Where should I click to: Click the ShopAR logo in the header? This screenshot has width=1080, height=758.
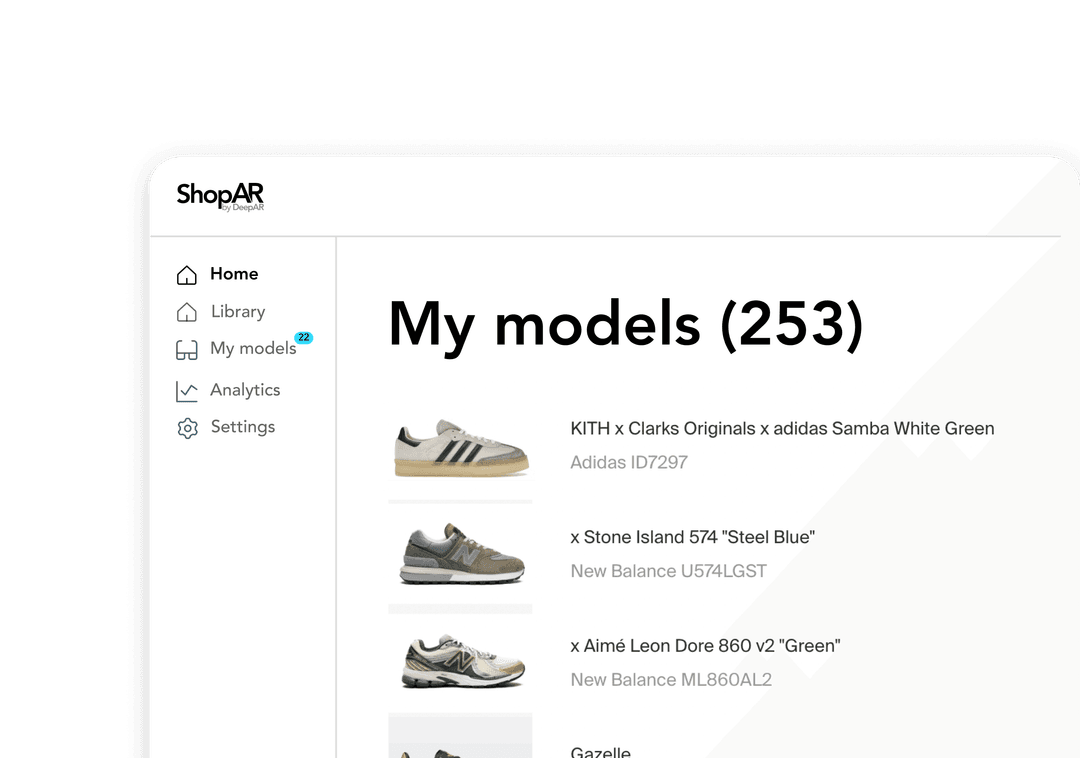pyautogui.click(x=220, y=196)
